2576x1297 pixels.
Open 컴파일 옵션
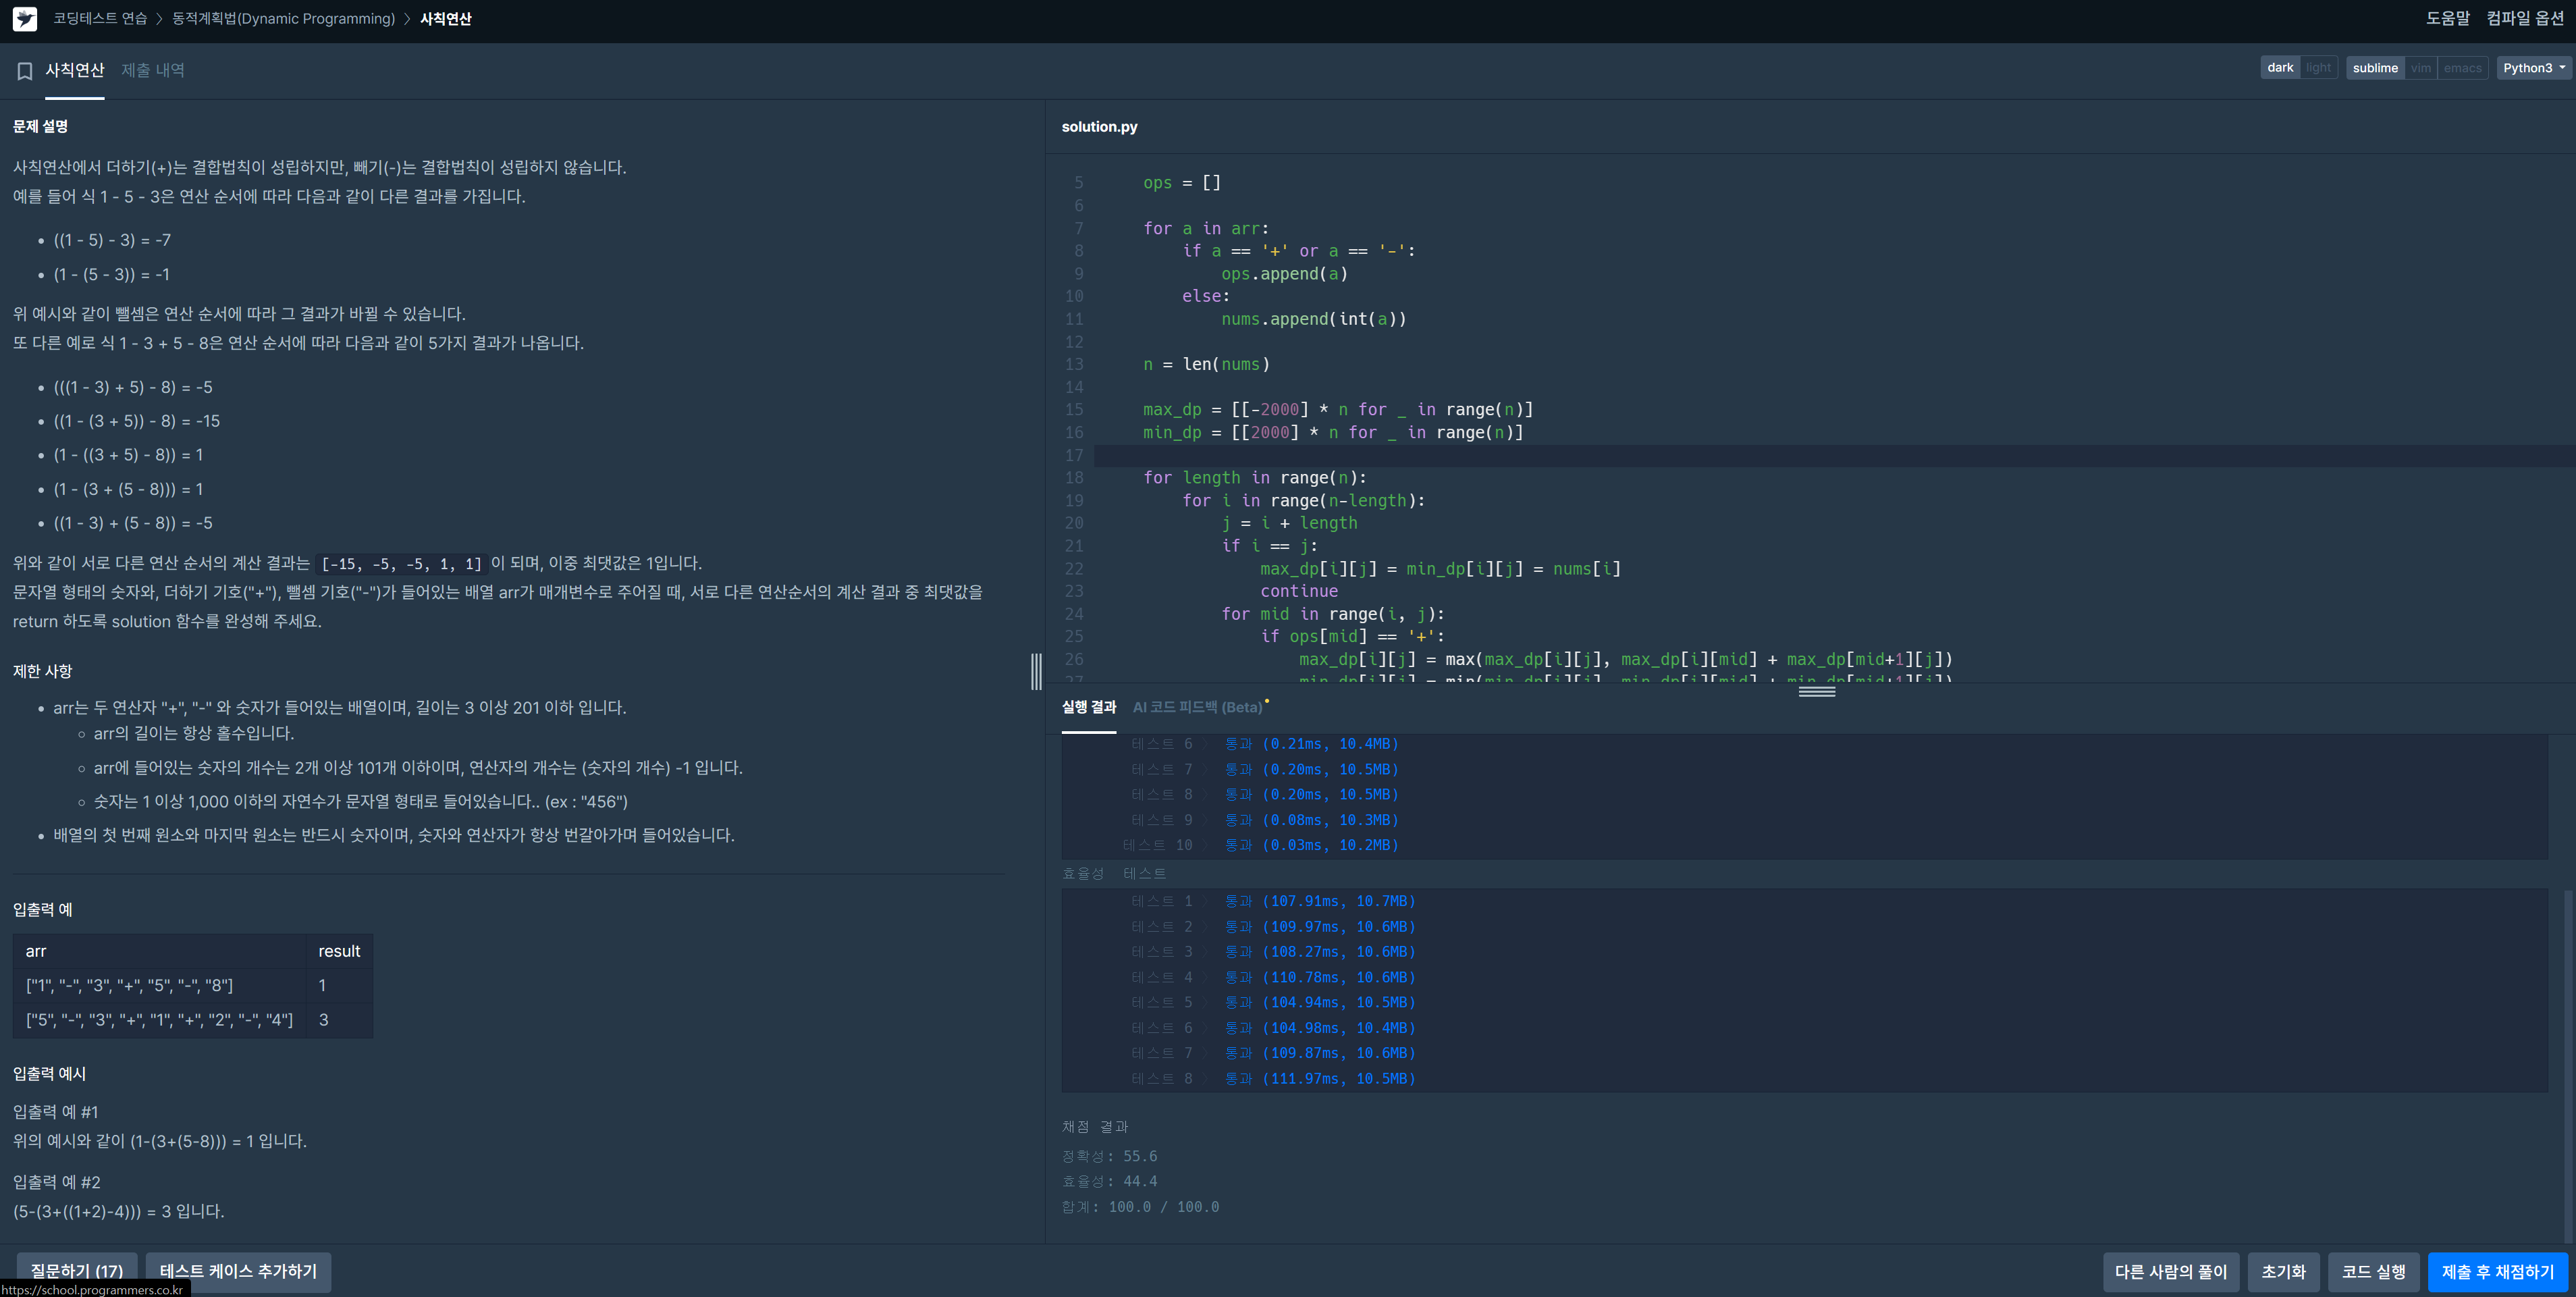click(2525, 18)
